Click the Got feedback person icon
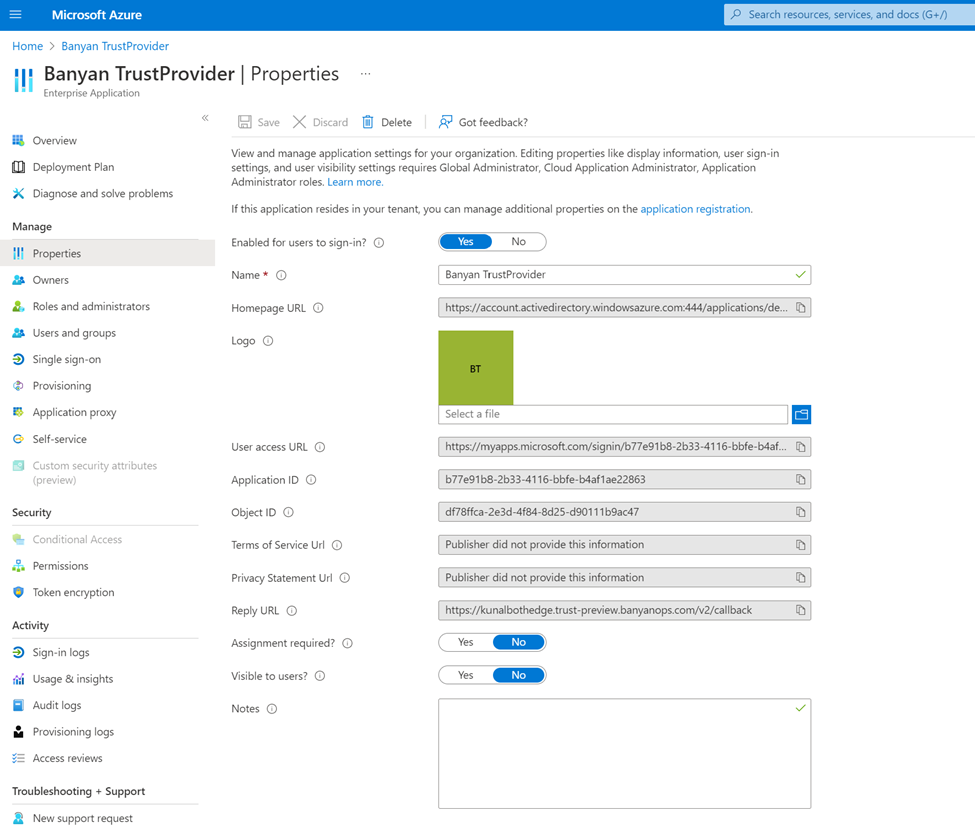975x833 pixels. [x=445, y=122]
